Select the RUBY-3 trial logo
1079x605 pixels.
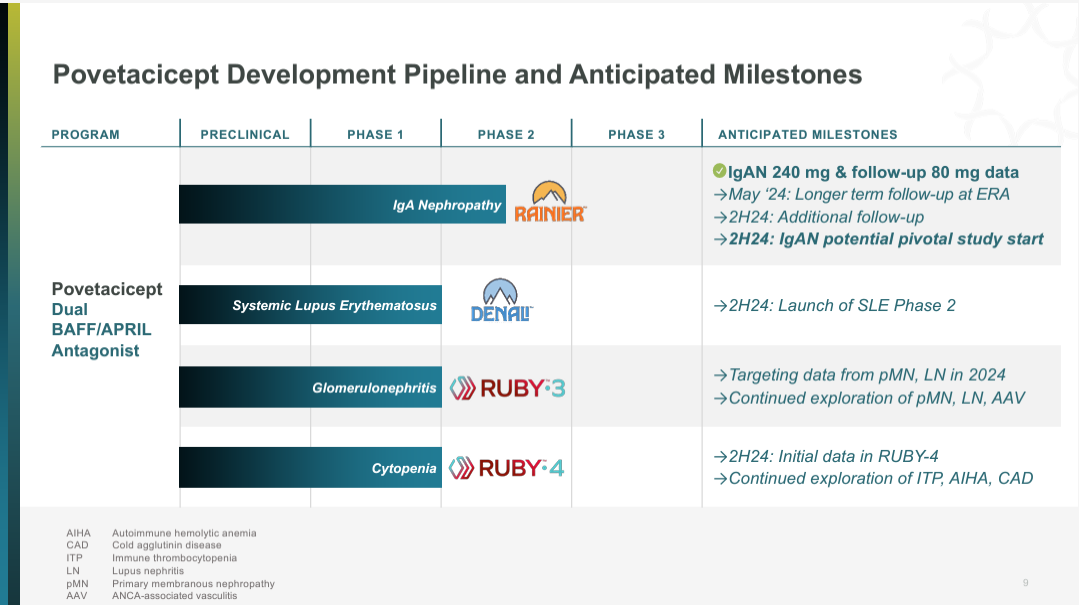pos(507,388)
